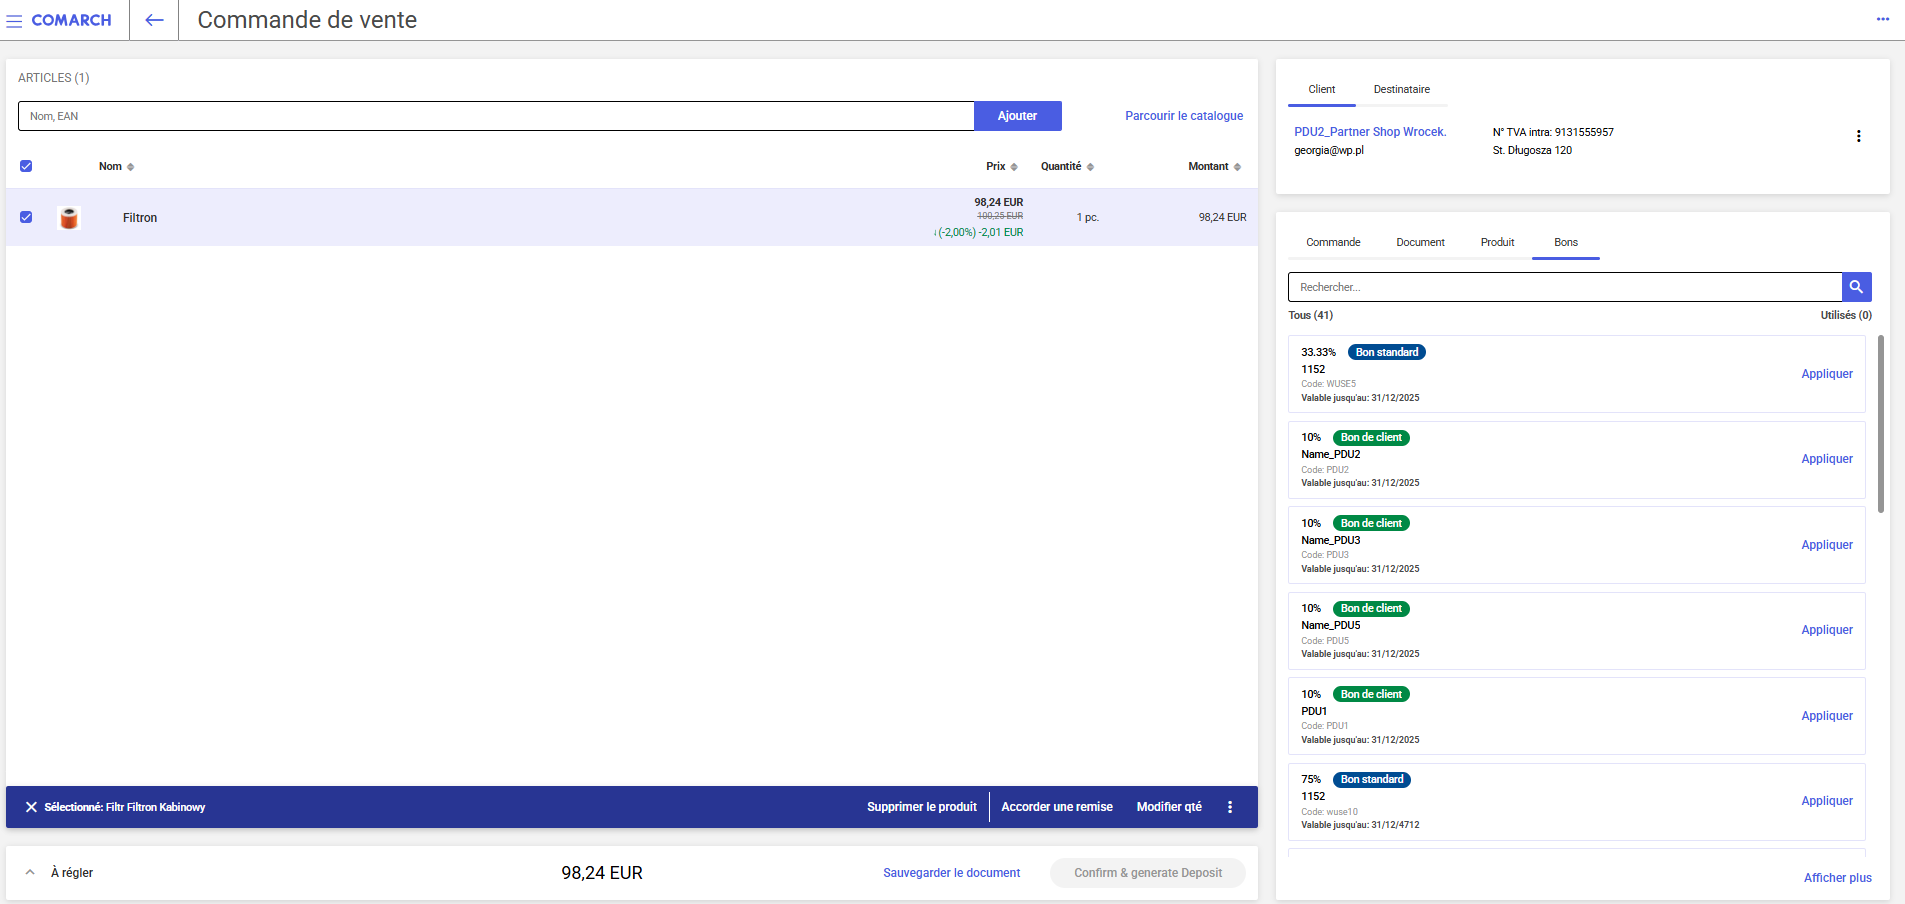The image size is (1905, 904).
Task: Open the top-right three-dot options menu
Action: pos(1882,20)
